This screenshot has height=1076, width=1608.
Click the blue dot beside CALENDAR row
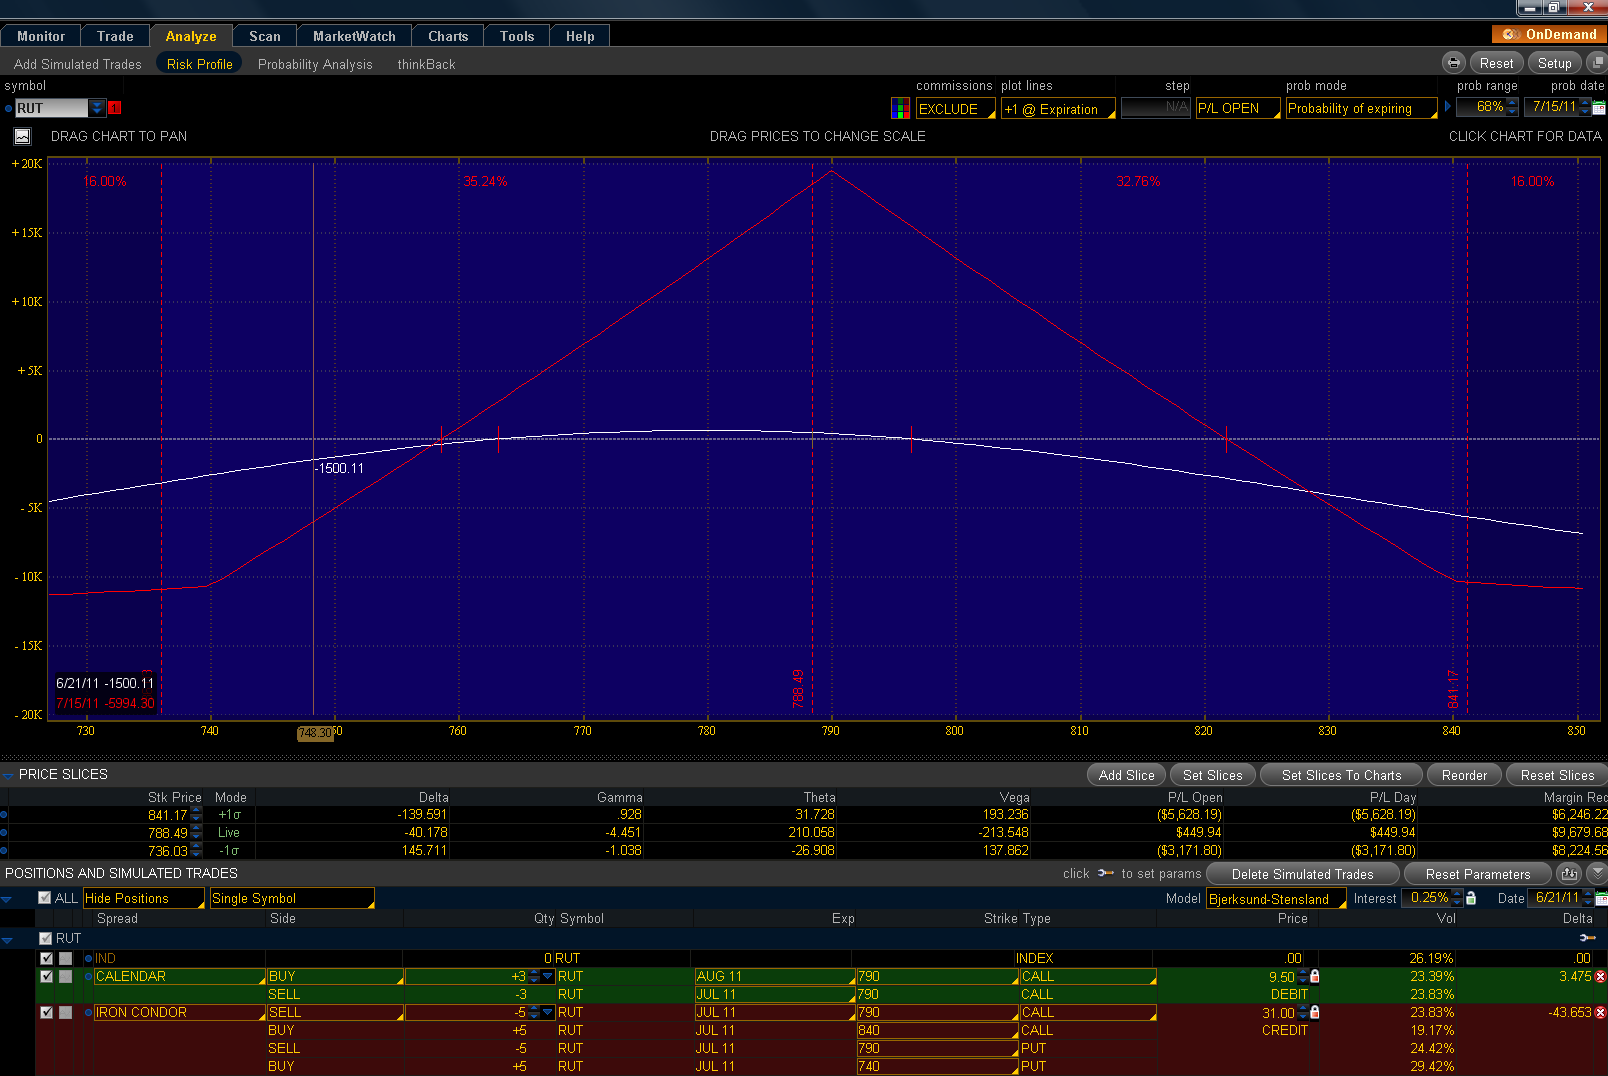(x=88, y=976)
